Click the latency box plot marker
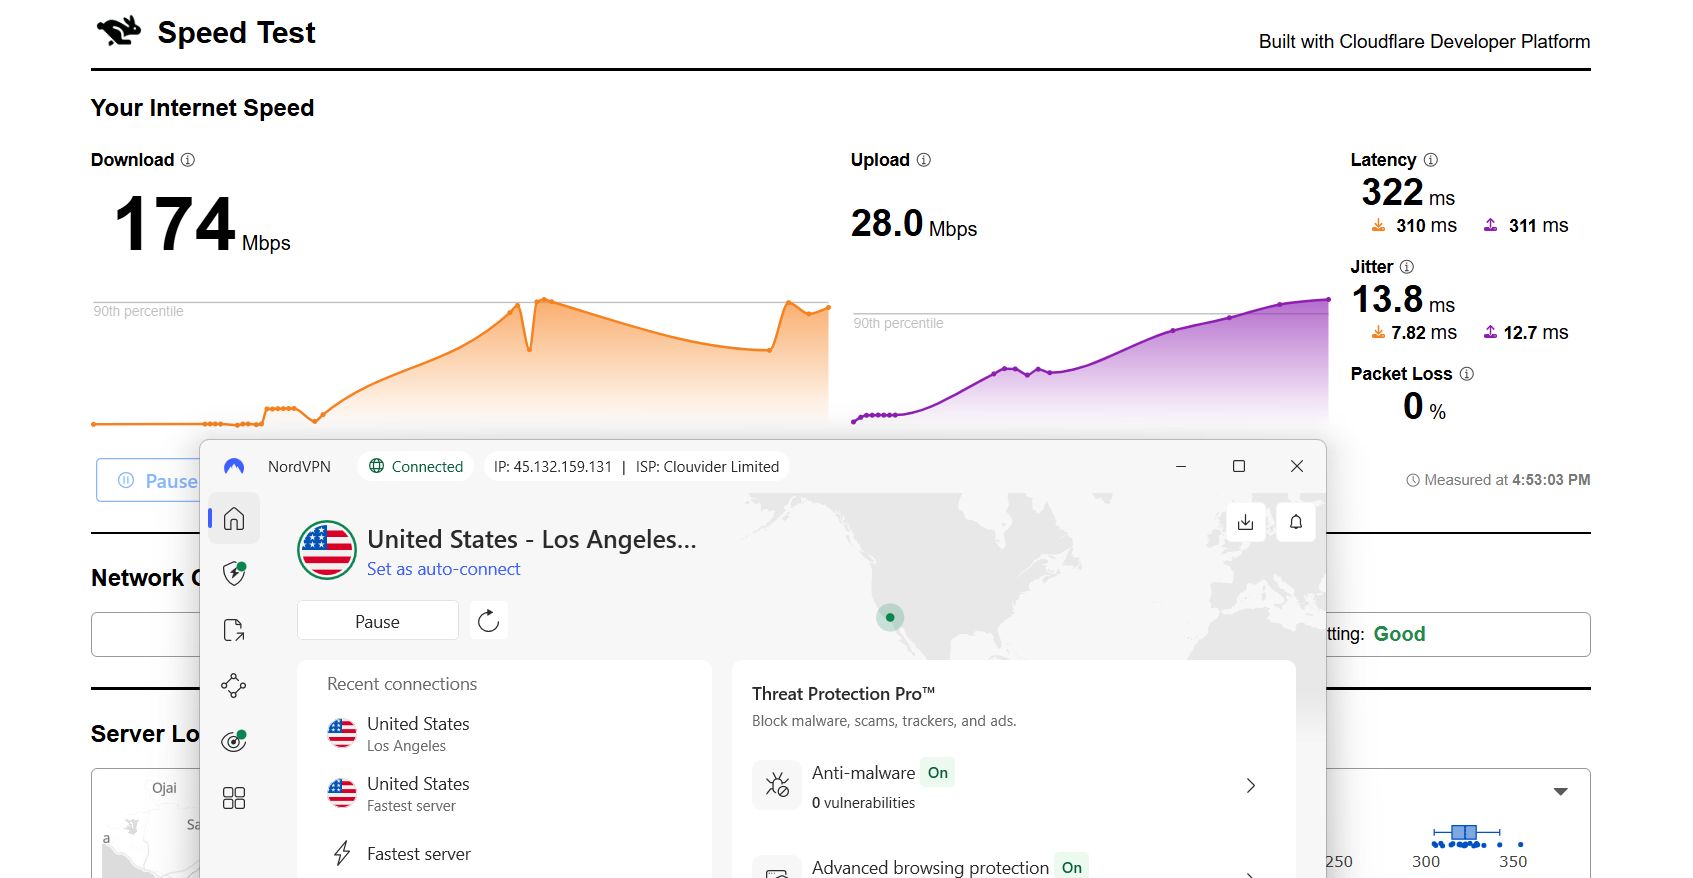The height and width of the screenshot is (878, 1693). (1464, 832)
